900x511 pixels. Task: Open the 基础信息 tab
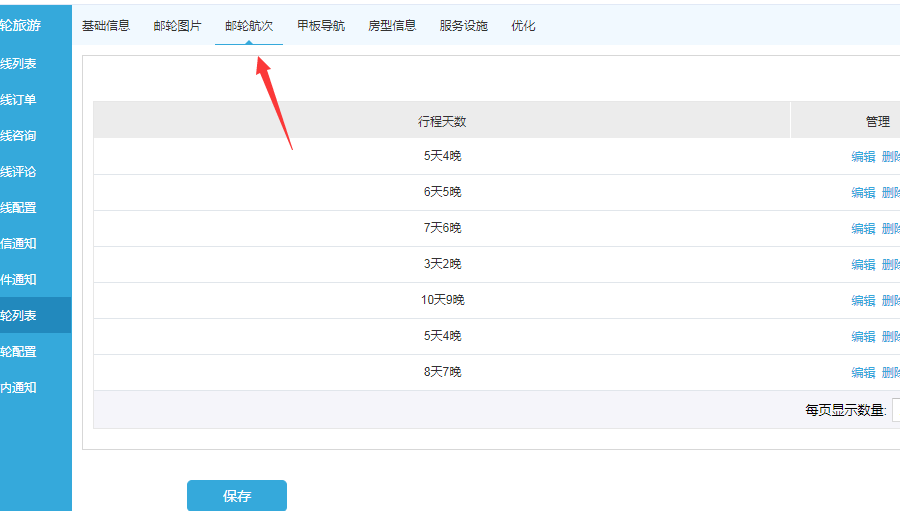[x=106, y=26]
